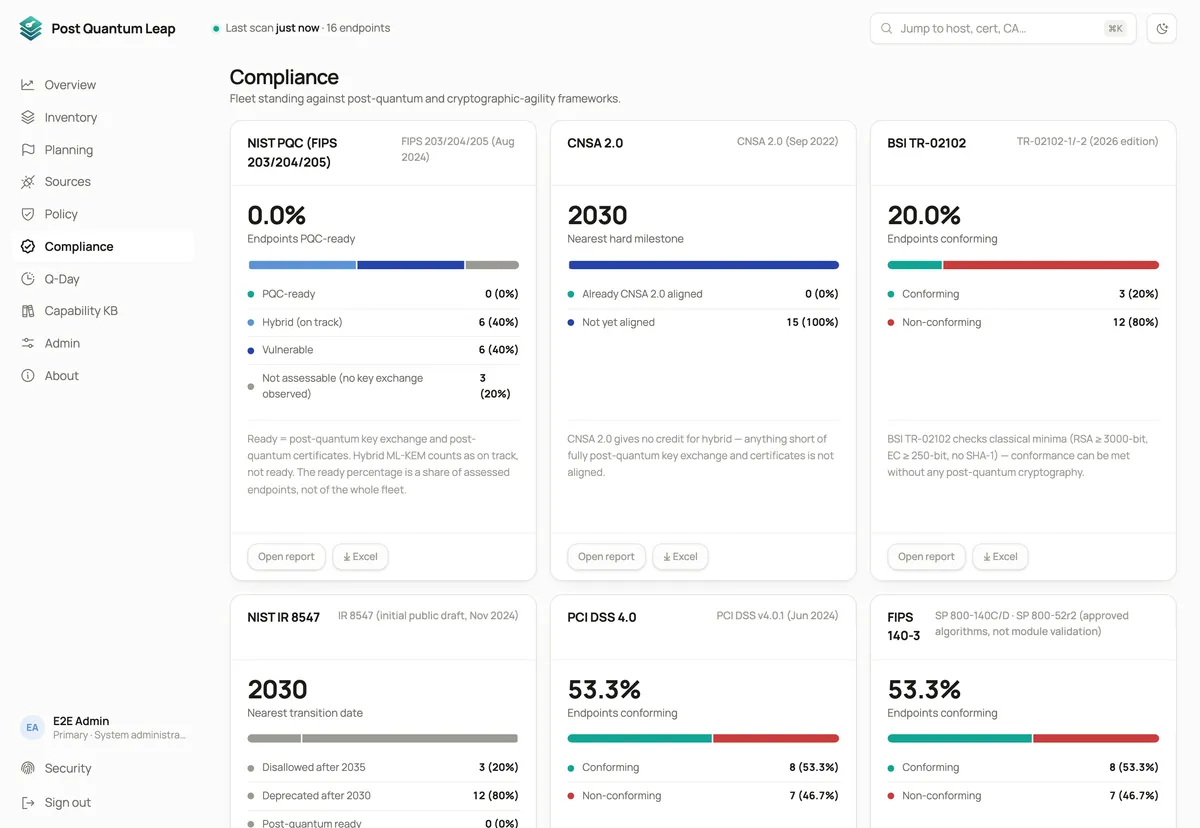This screenshot has width=1200, height=828.
Task: Open report for CNSA 2.0 card
Action: tap(606, 557)
